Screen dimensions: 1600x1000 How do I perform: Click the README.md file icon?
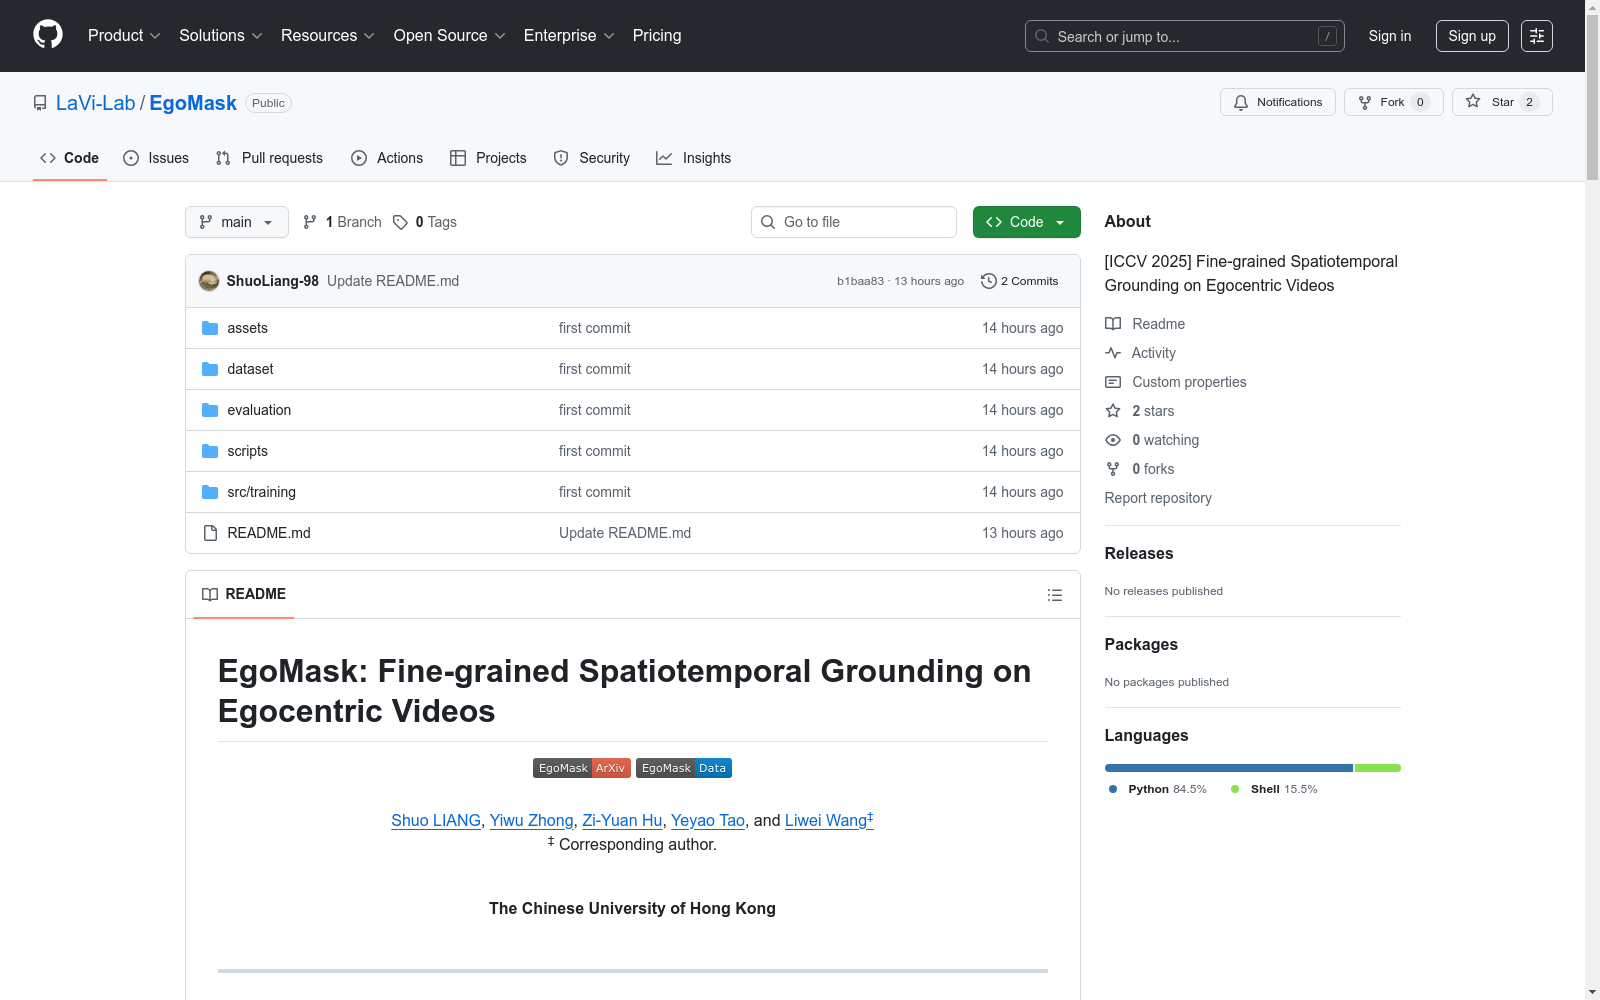coord(210,533)
